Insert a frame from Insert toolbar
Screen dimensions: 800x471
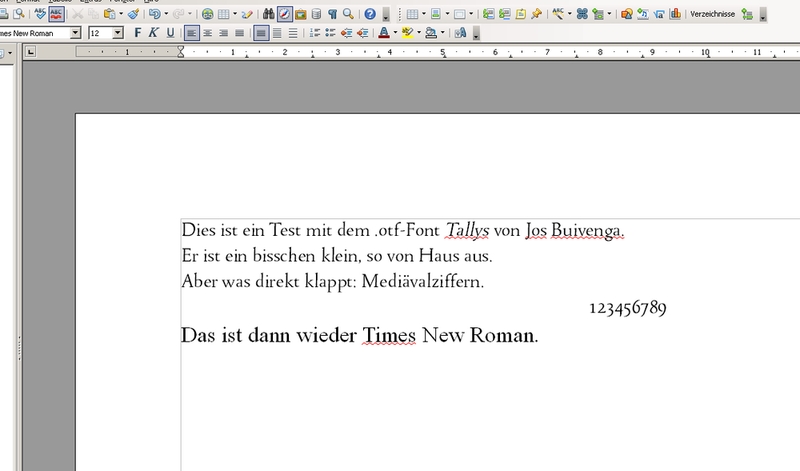(459, 14)
